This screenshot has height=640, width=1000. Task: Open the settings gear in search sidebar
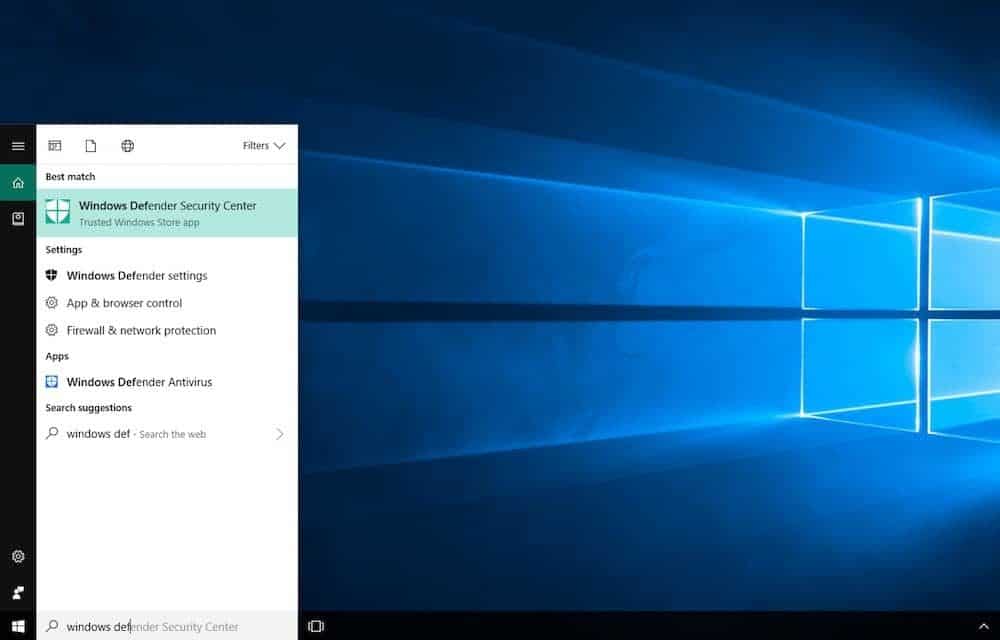point(18,557)
